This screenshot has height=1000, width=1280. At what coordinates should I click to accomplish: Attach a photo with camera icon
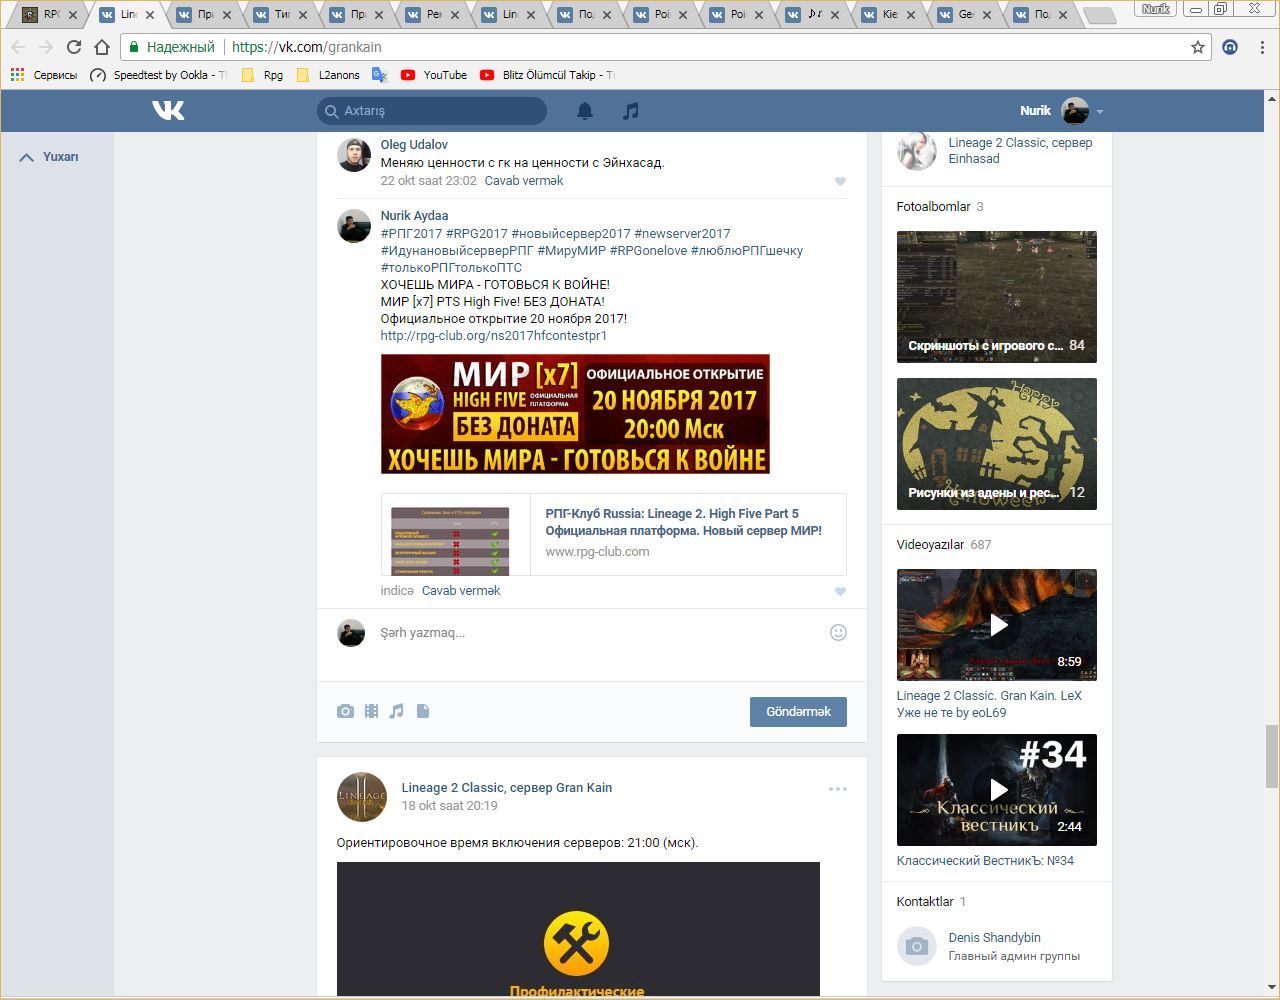click(x=345, y=711)
